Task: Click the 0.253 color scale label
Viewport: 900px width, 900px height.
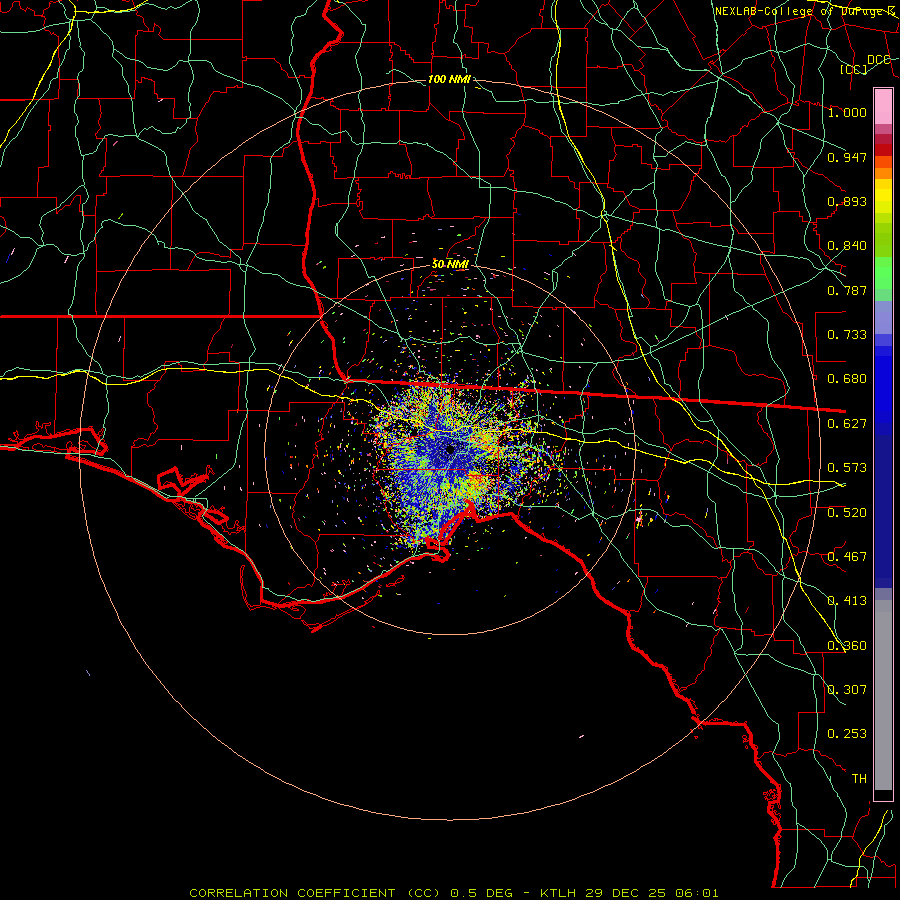Action: [847, 734]
